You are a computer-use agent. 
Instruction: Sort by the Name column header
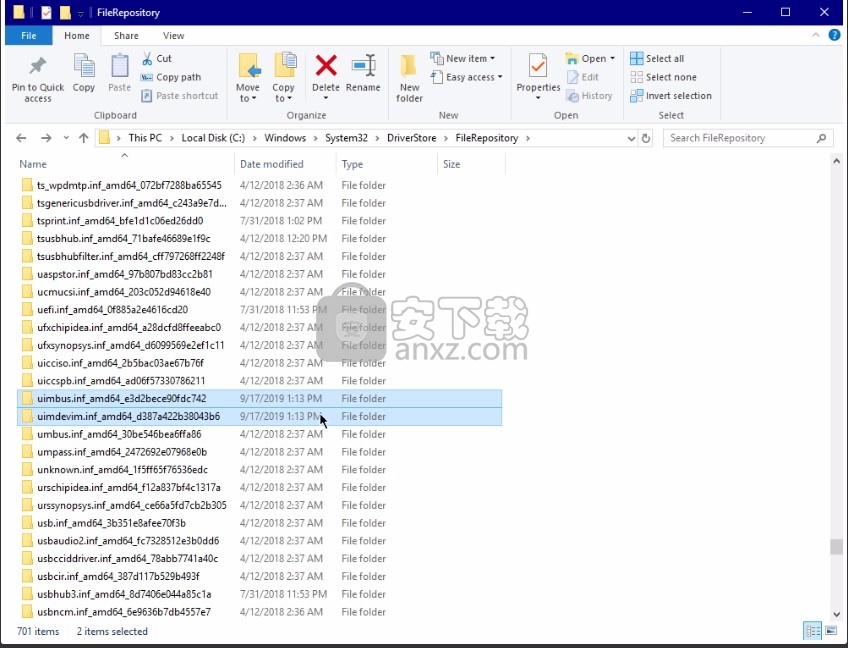pos(124,164)
